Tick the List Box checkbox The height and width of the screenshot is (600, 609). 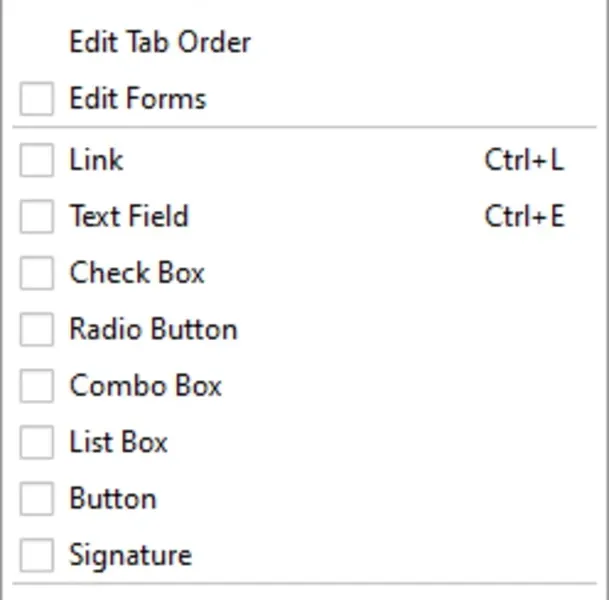click(37, 442)
